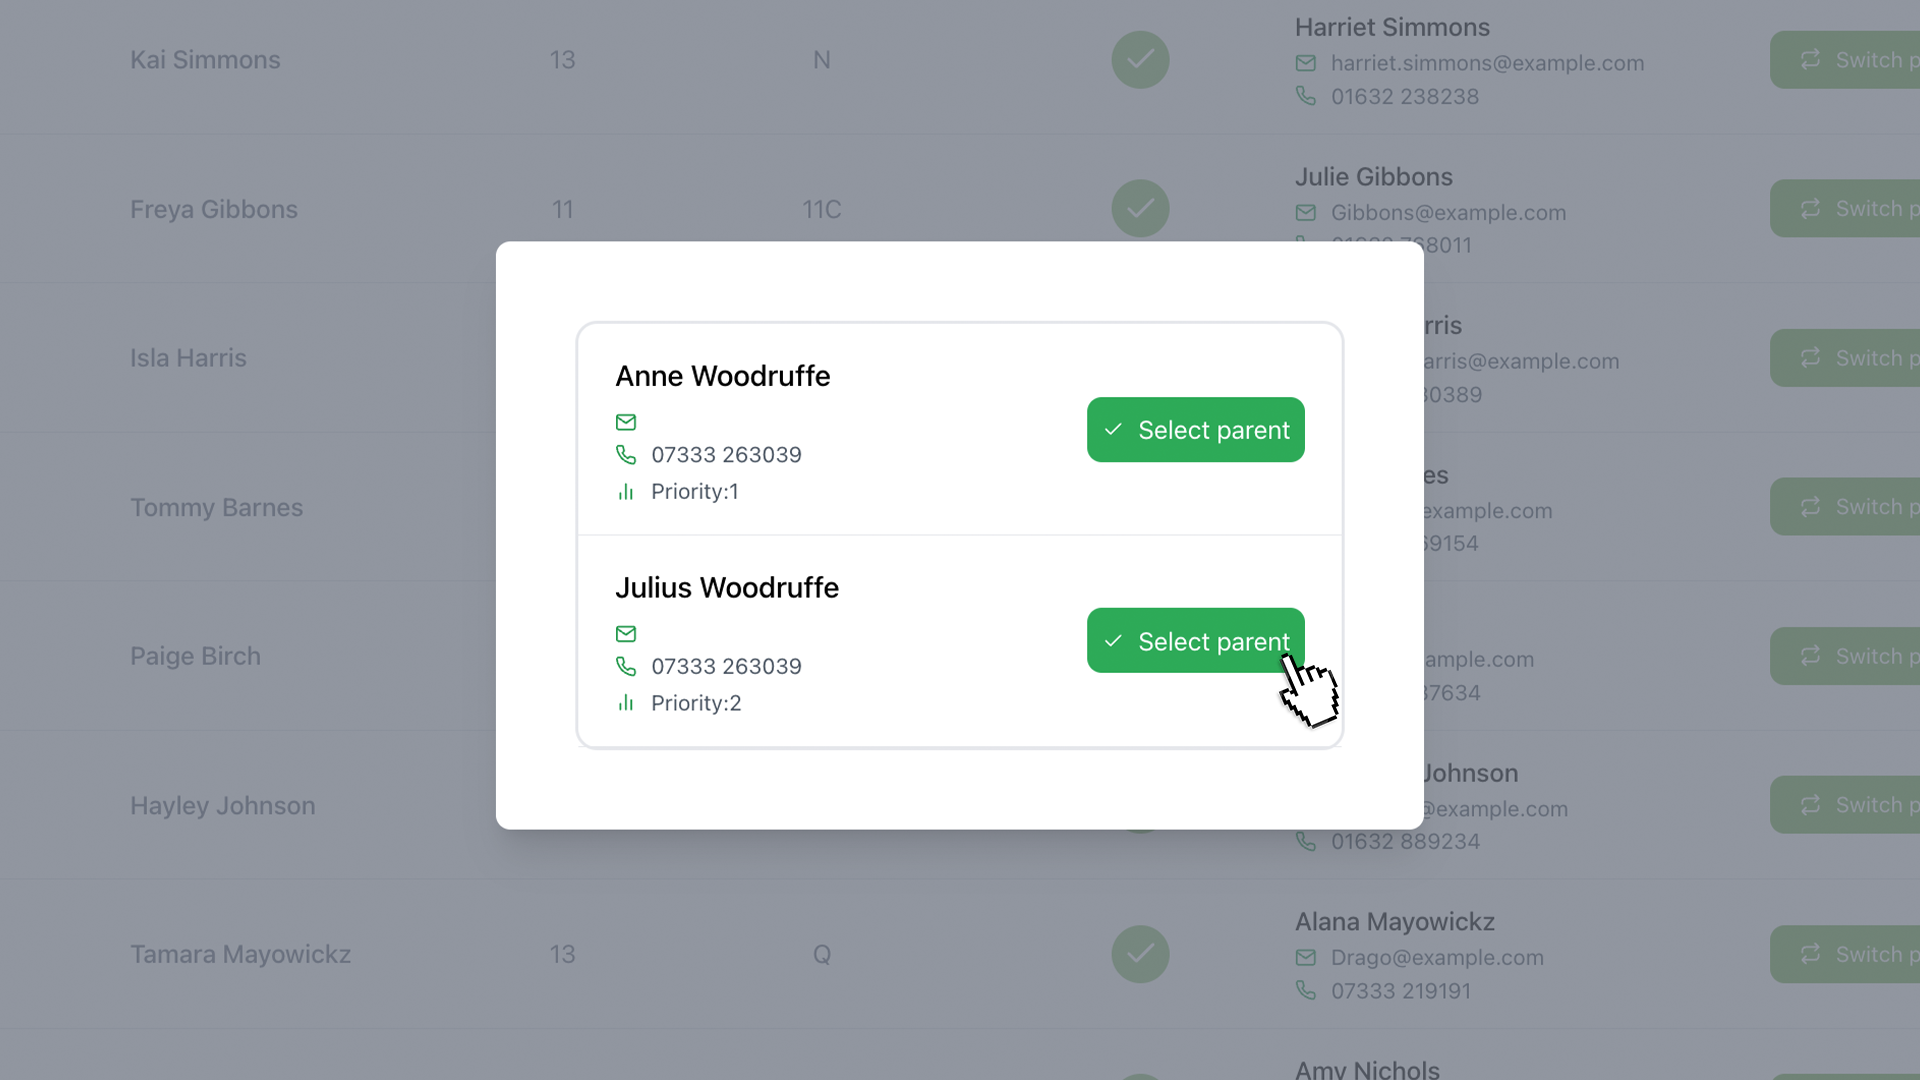The height and width of the screenshot is (1080, 1920).
Task: Open Switch parent for Isla Harris' row
Action: point(1846,358)
